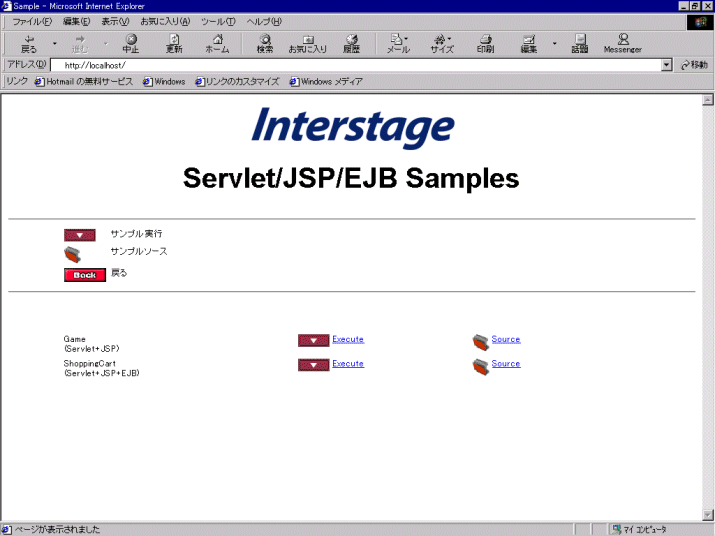
Task: Click the ShoppingCart (Servlet+JSP+EJB) label text
Action: [x=101, y=368]
